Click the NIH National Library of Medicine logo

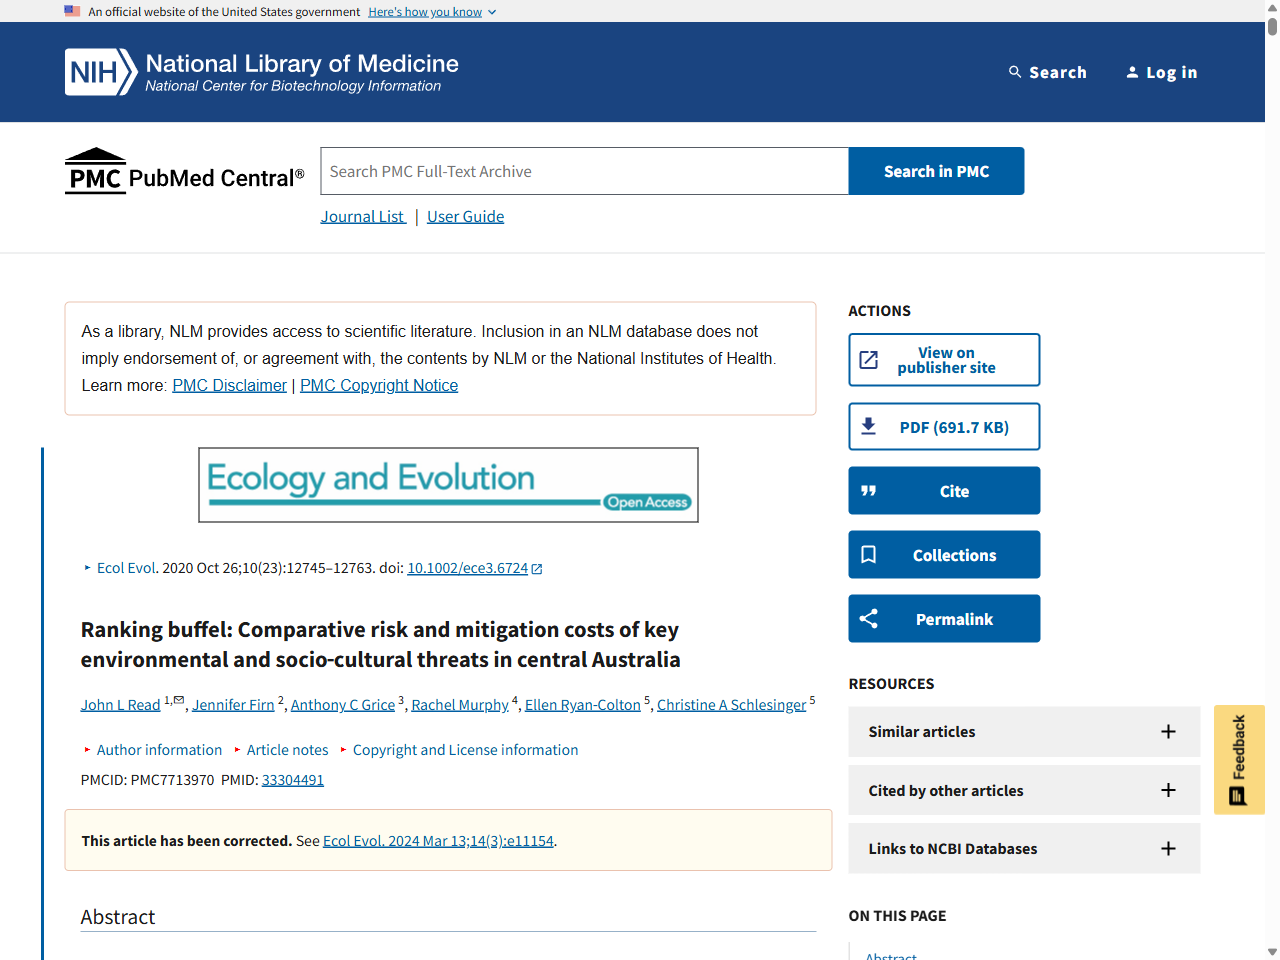(260, 71)
